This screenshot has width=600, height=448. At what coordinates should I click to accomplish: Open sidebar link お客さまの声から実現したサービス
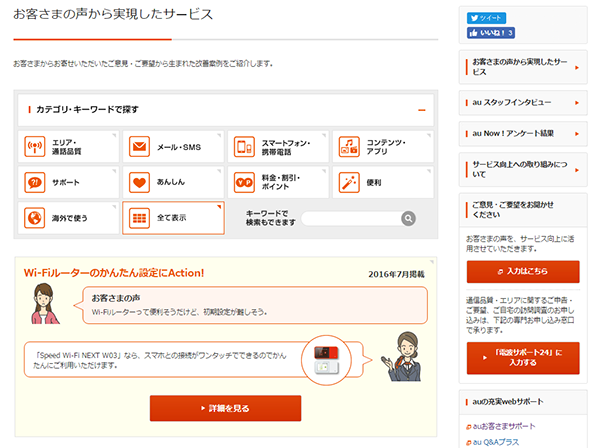519,67
